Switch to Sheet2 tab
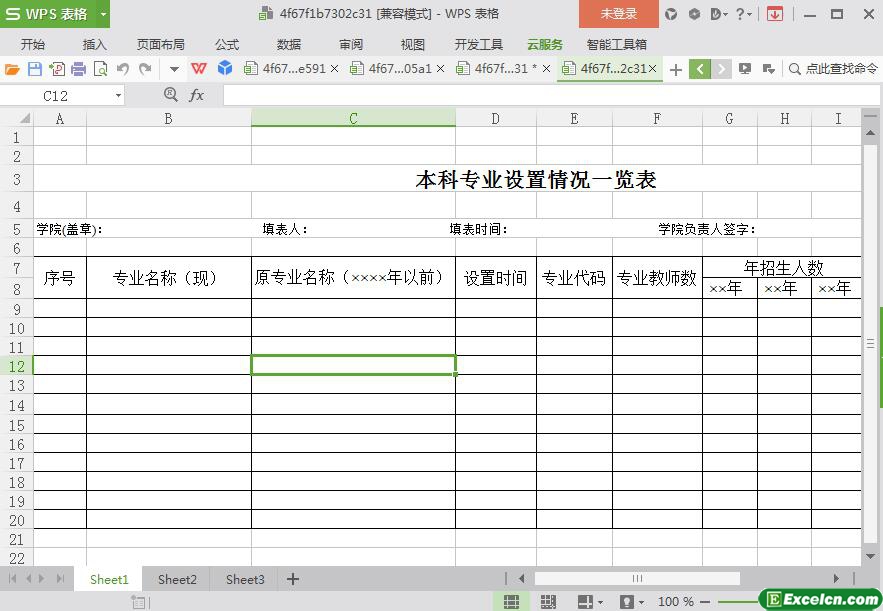The width and height of the screenshot is (883, 611). click(x=177, y=579)
